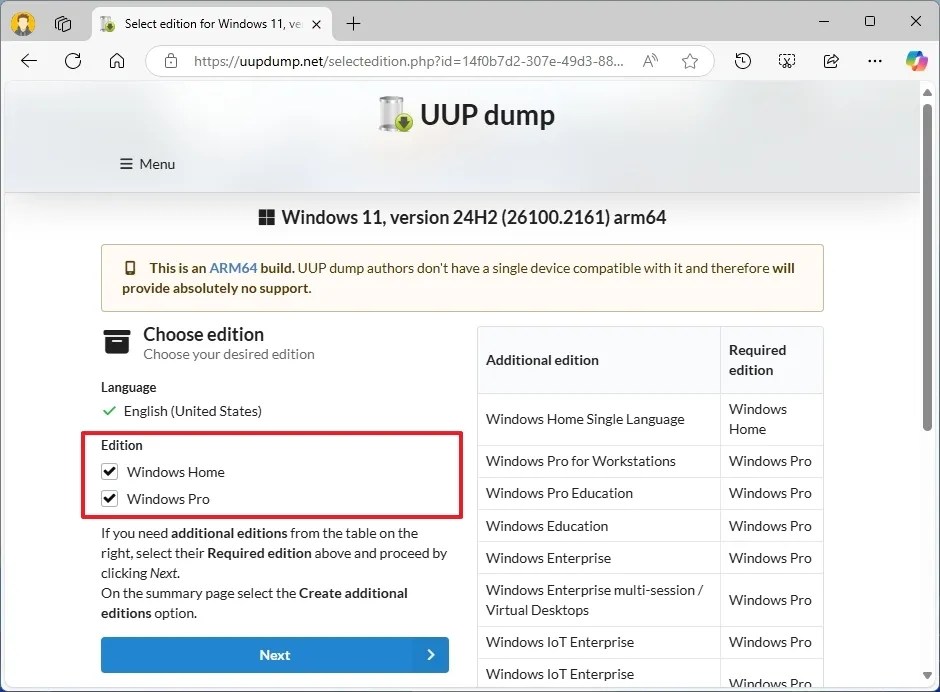
Task: Select the 'Windows Education' table cell
Action: [599, 526]
